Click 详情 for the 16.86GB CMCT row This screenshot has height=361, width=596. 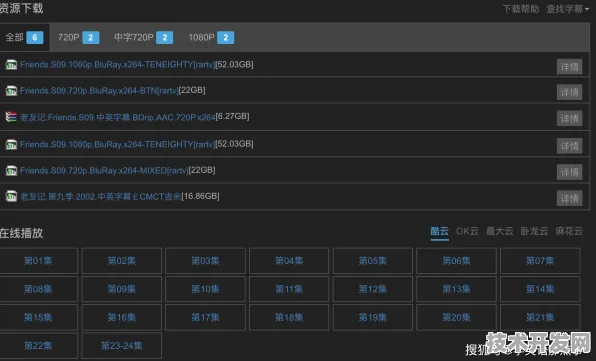click(569, 198)
